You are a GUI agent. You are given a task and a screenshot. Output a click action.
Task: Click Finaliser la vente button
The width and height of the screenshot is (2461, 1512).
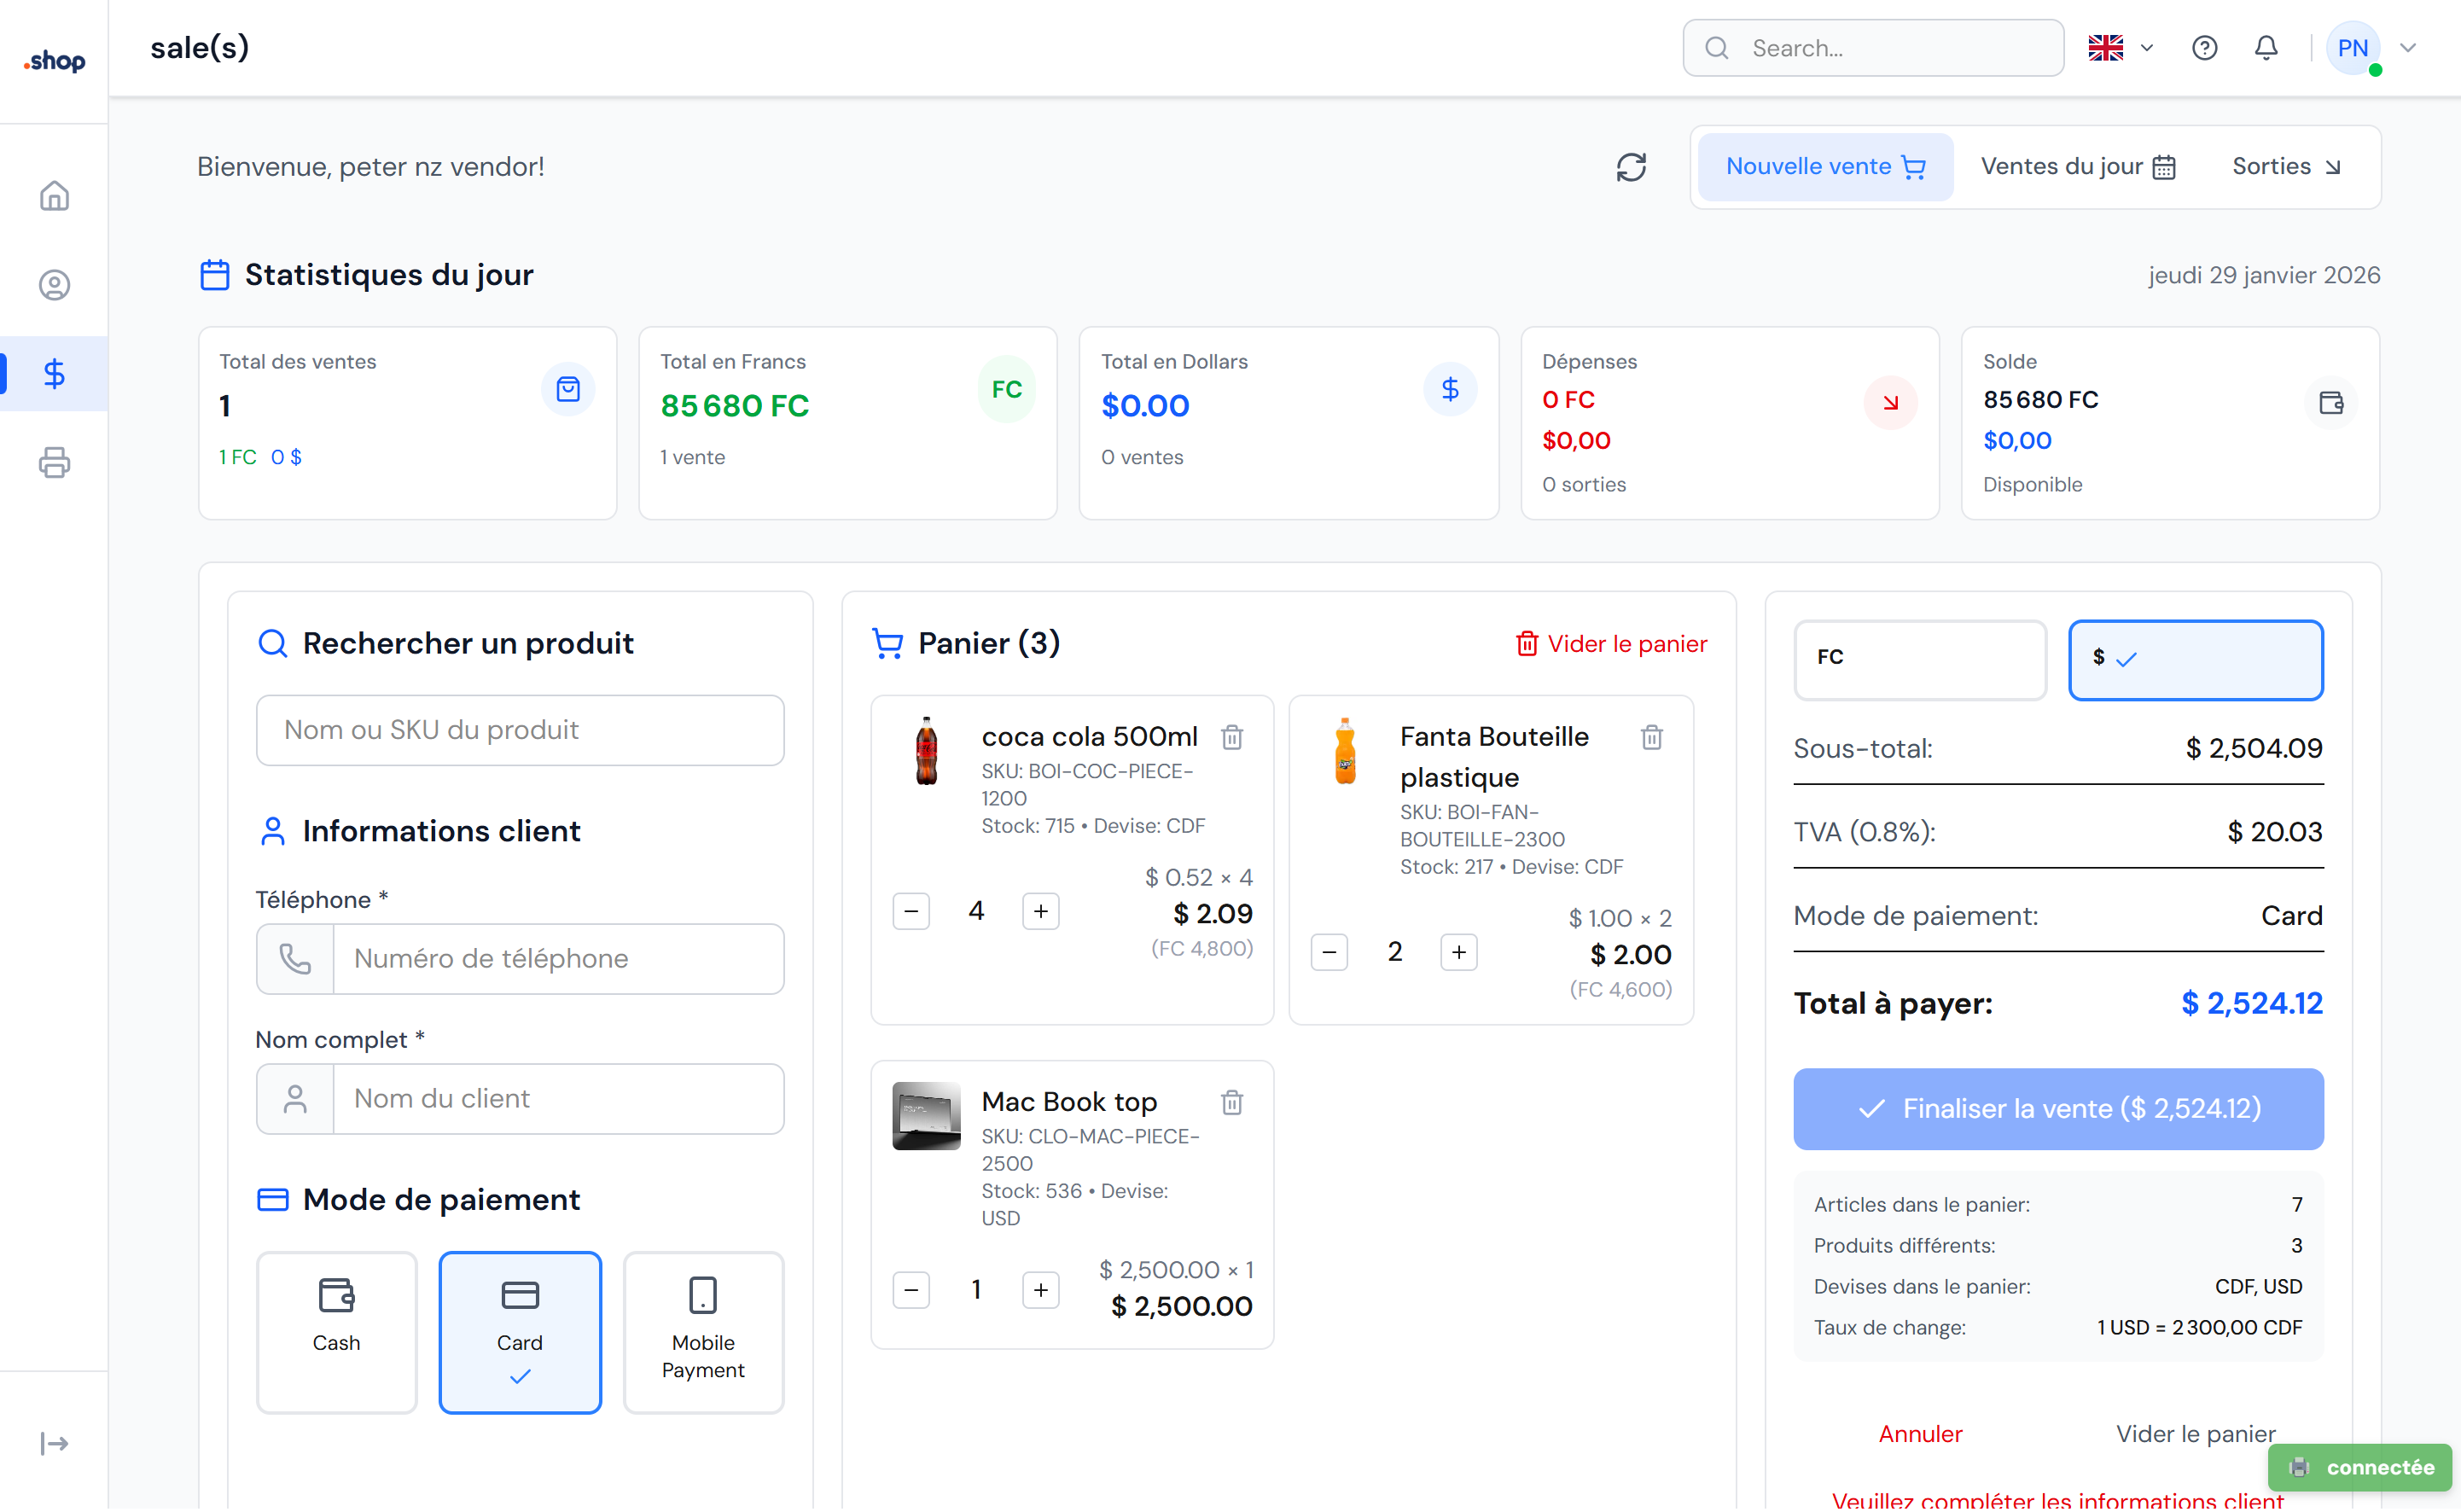(2057, 1108)
